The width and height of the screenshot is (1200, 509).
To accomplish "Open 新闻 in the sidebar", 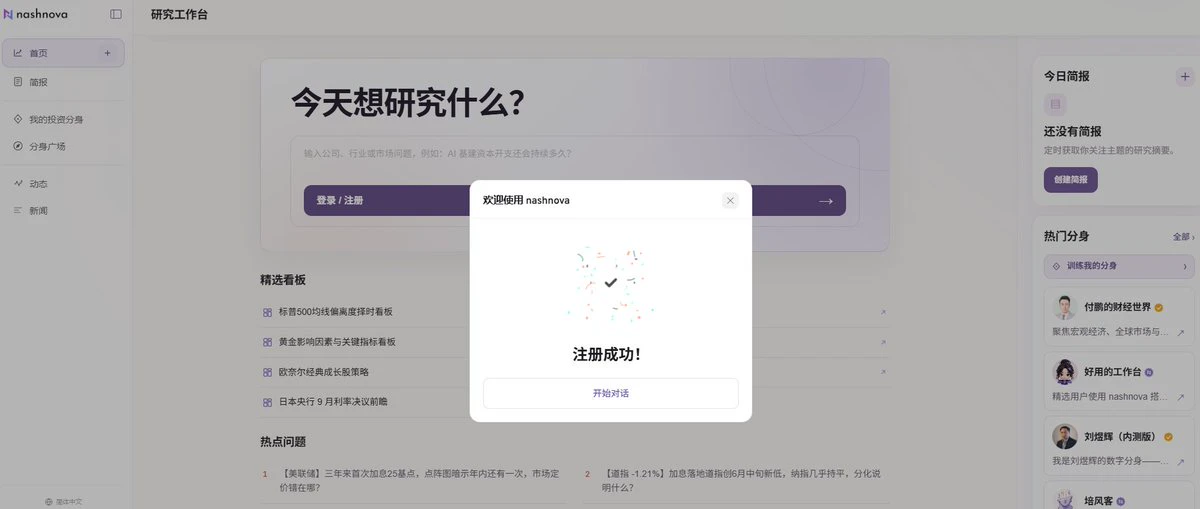I will pos(63,211).
